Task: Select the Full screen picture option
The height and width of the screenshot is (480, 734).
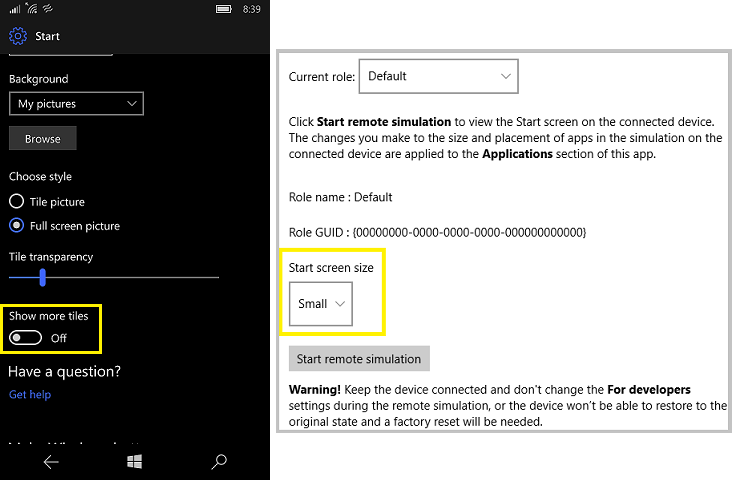Action: [17, 225]
